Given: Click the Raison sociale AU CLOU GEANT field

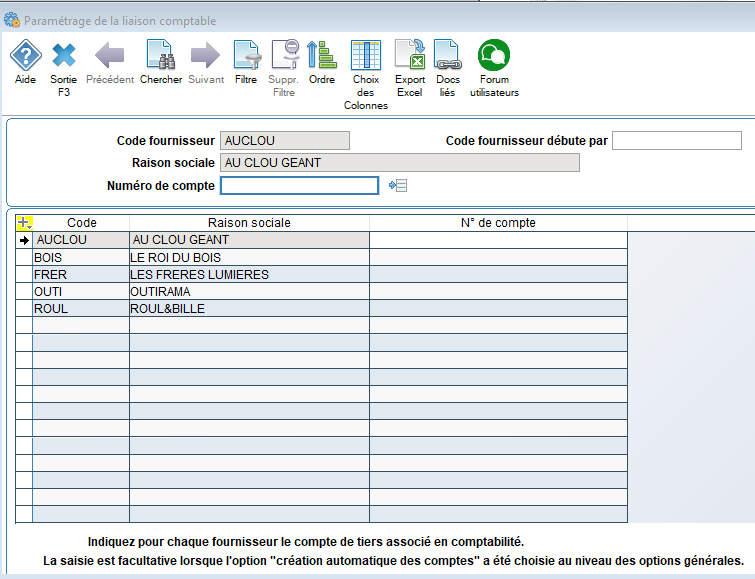Looking at the screenshot, I should pos(400,163).
